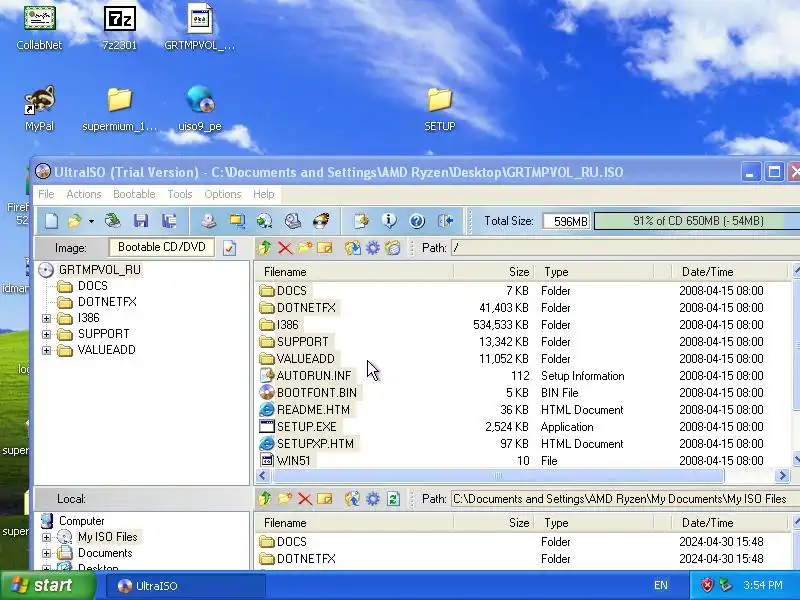Viewport: 800px width, 600px height.
Task: Click the Make CD/DVD Image icon
Action: point(209,221)
